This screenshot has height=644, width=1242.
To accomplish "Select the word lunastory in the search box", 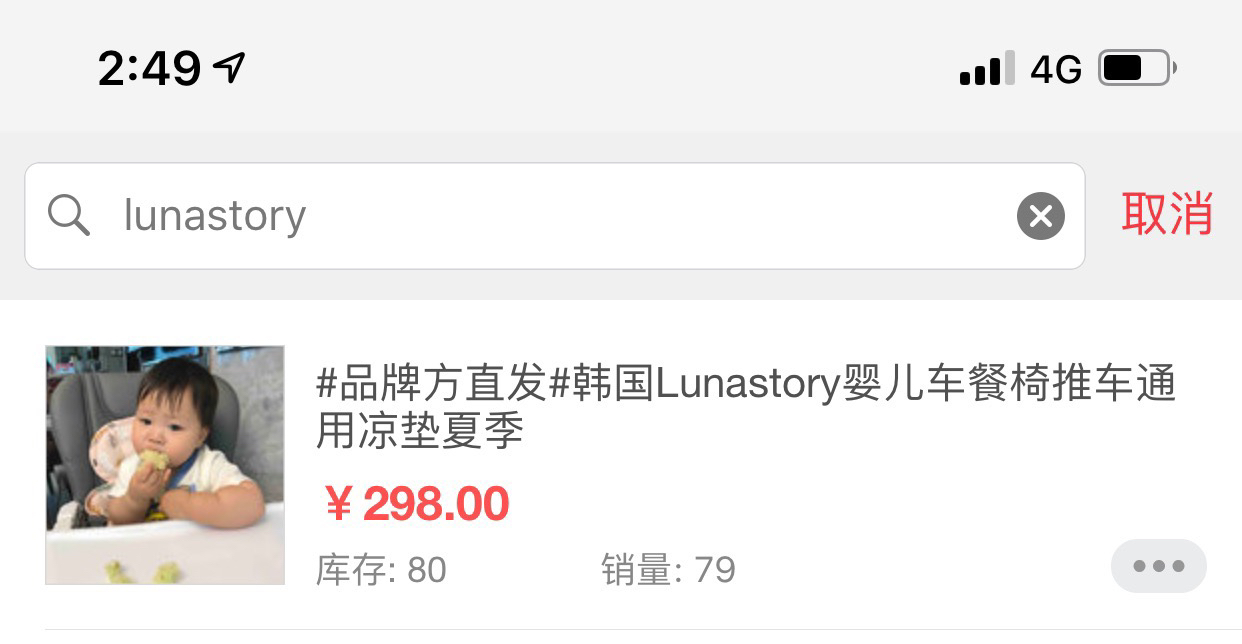I will point(214,216).
